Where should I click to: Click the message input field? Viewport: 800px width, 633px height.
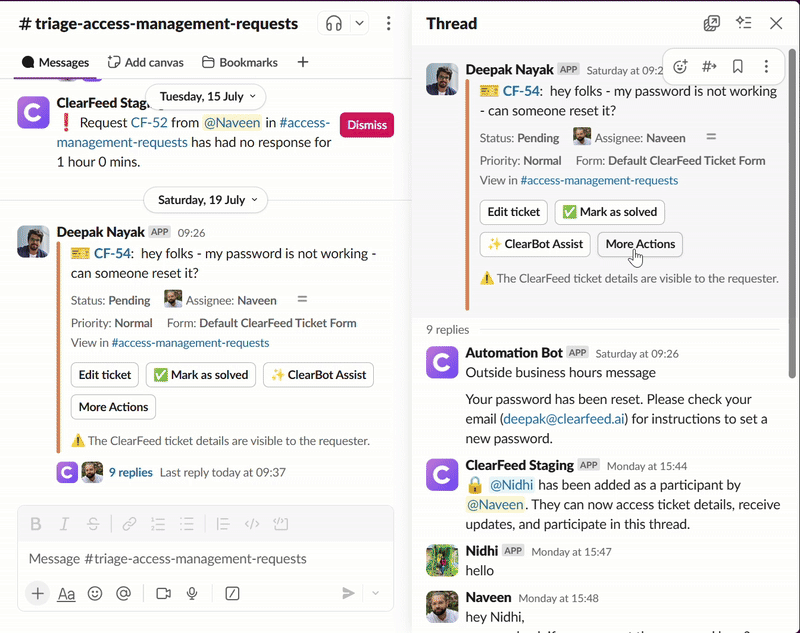[x=200, y=559]
